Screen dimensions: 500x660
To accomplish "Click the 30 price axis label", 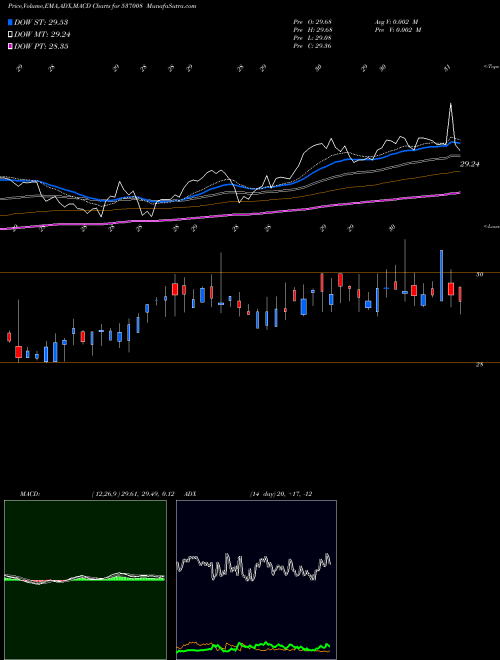I will click(x=479, y=274).
